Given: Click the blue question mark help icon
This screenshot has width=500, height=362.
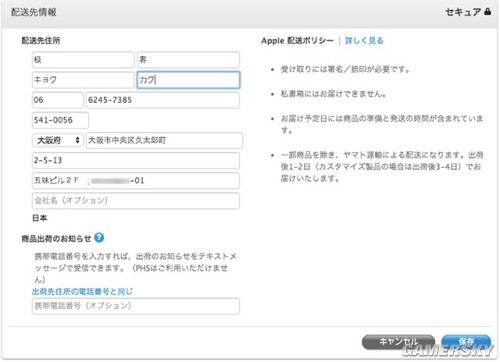Looking at the screenshot, I should [99, 238].
